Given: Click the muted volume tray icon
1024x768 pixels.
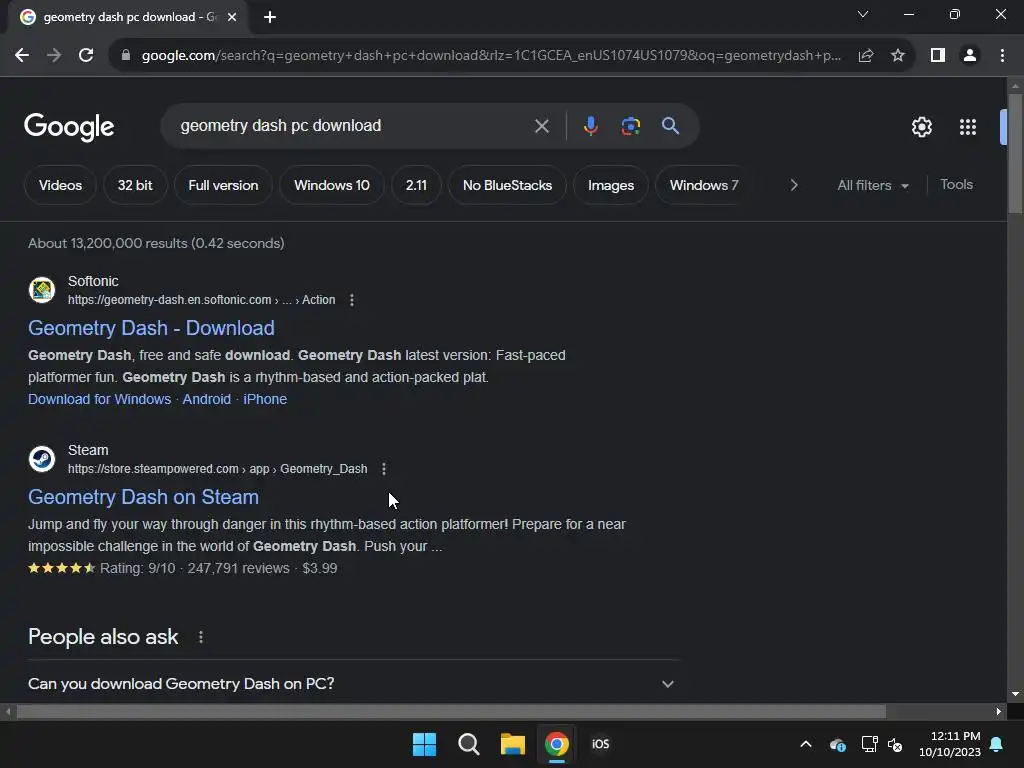Looking at the screenshot, I should pos(895,744).
